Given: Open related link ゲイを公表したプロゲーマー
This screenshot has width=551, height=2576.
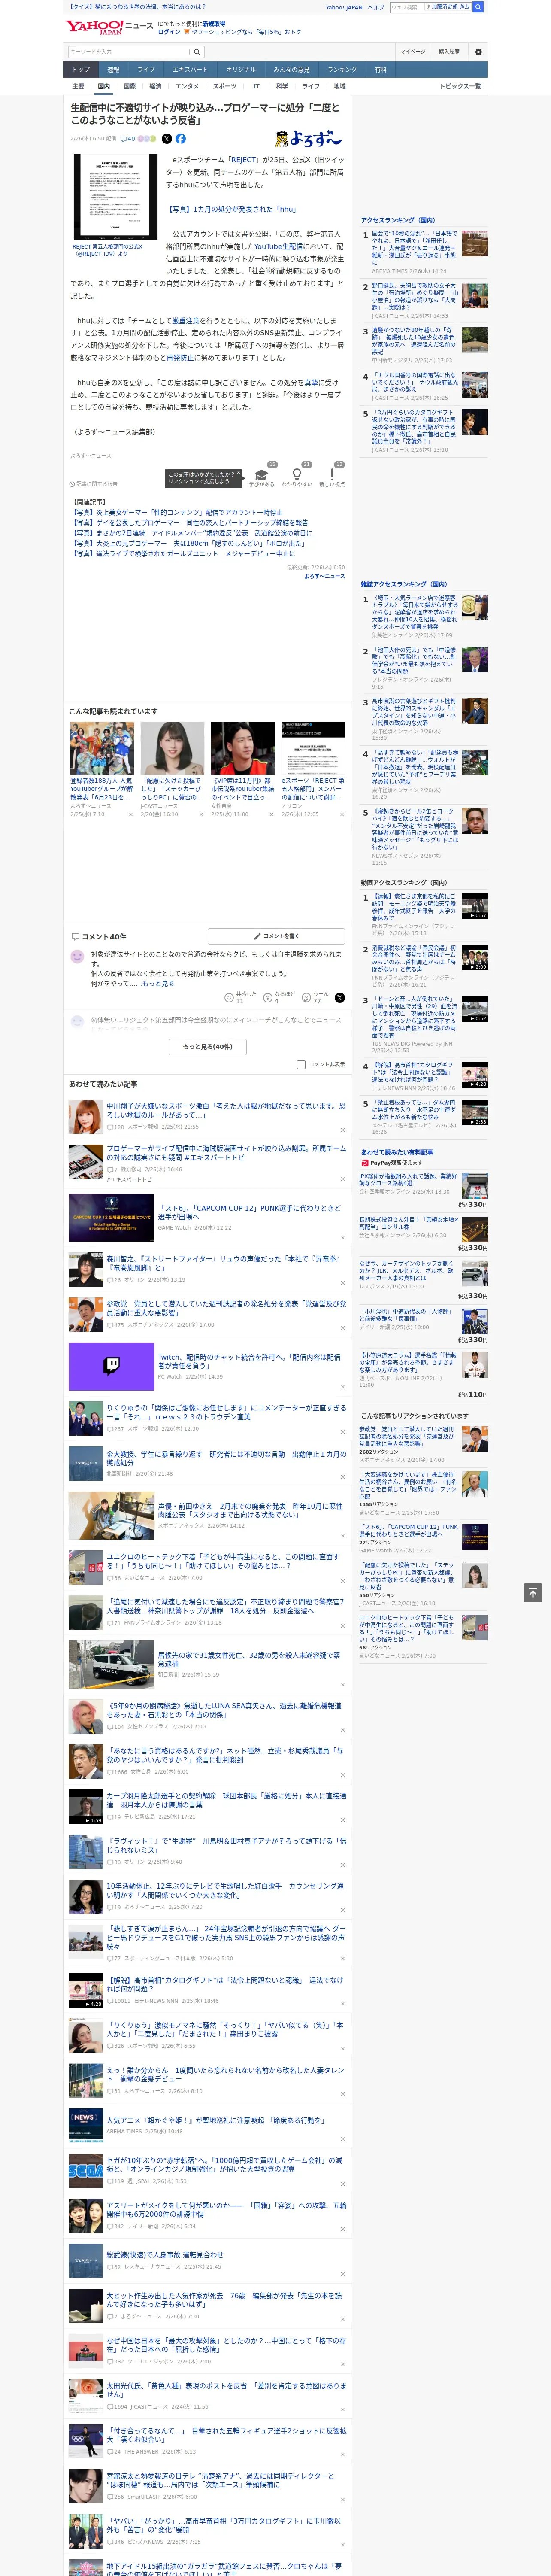Looking at the screenshot, I should tap(189, 523).
